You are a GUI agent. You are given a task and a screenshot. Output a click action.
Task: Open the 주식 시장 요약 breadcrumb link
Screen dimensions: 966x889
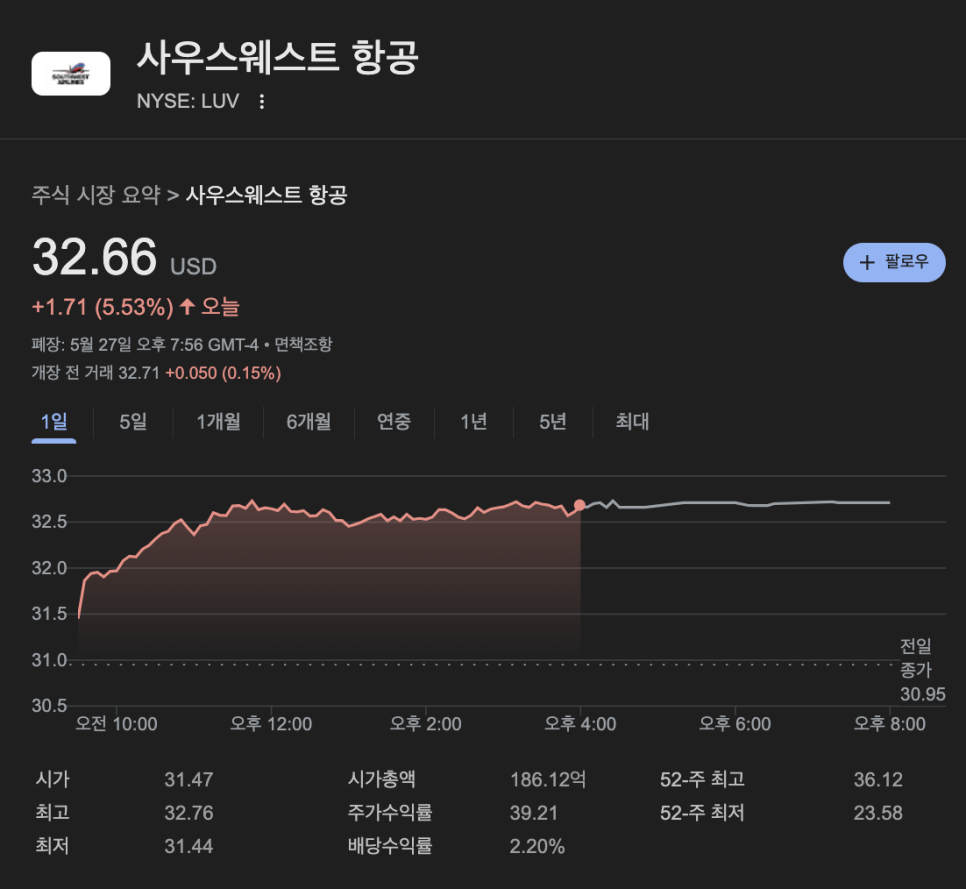point(96,195)
